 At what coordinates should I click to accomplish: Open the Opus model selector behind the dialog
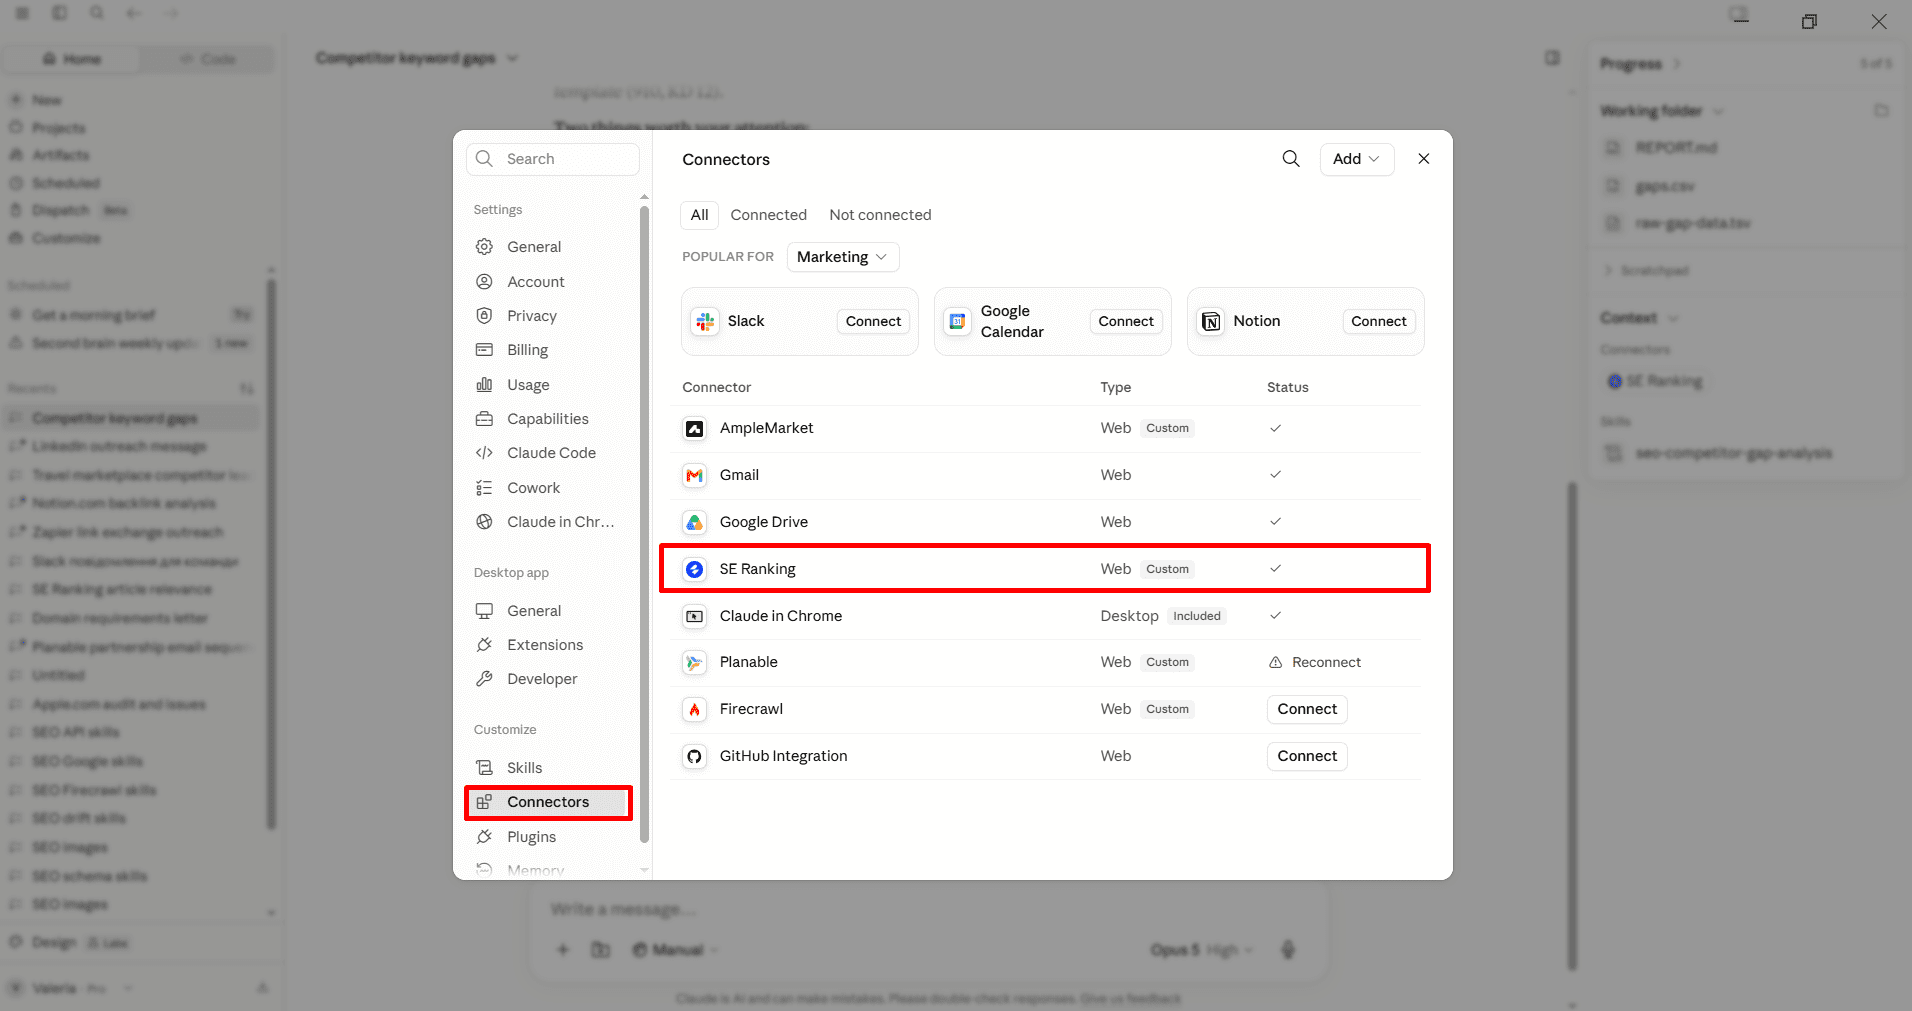coord(1201,950)
